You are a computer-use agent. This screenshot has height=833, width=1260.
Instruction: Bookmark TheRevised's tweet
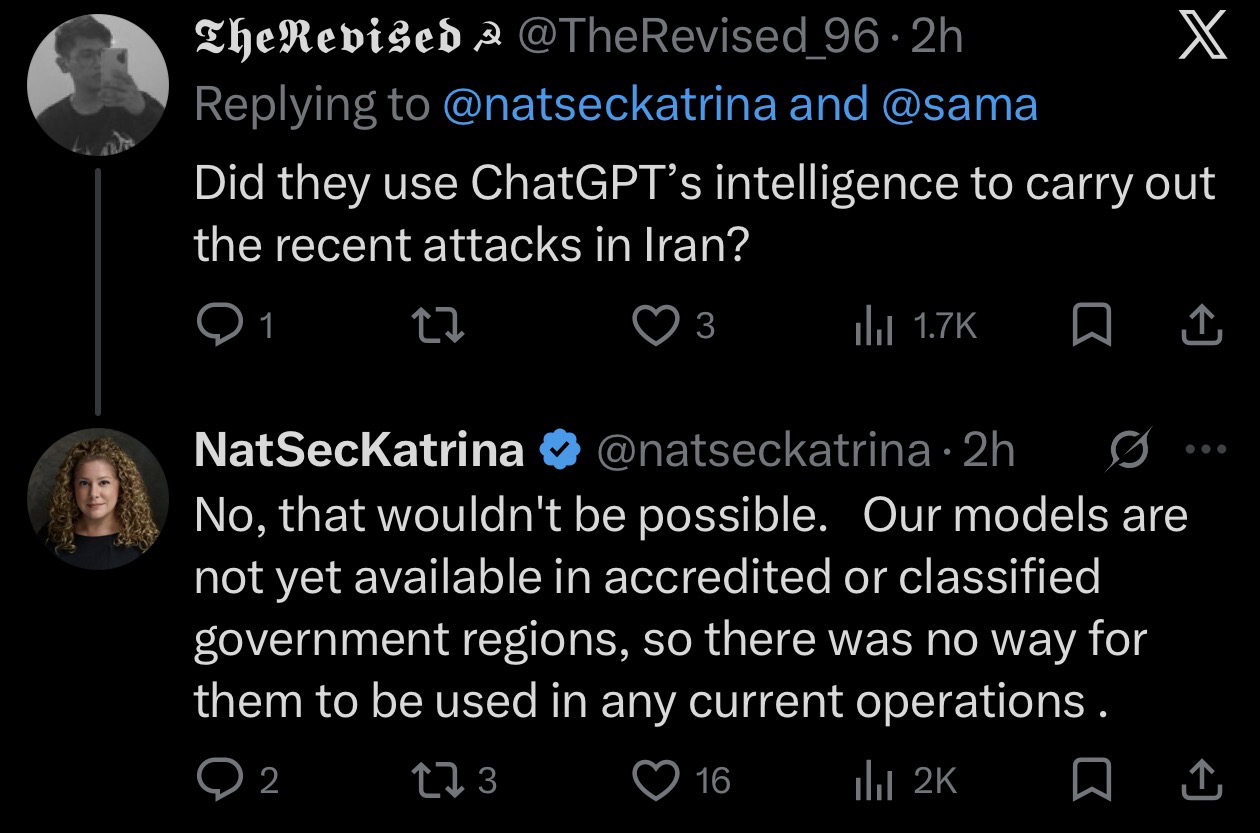tap(1089, 326)
